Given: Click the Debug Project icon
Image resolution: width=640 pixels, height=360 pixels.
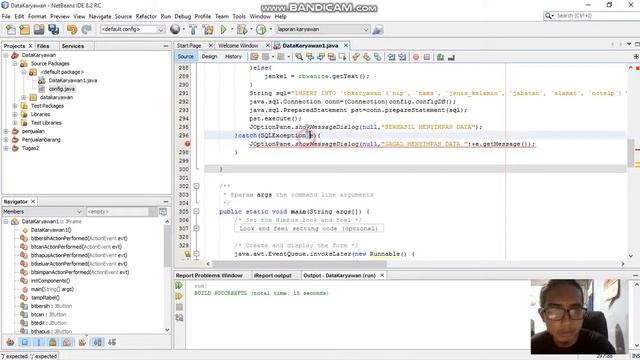Looking at the screenshot, I should click(x=242, y=29).
